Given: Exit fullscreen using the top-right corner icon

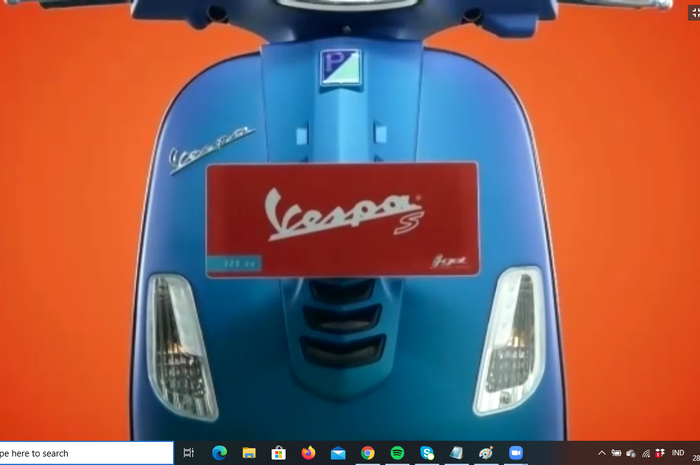Looking at the screenshot, I should [695, 13].
